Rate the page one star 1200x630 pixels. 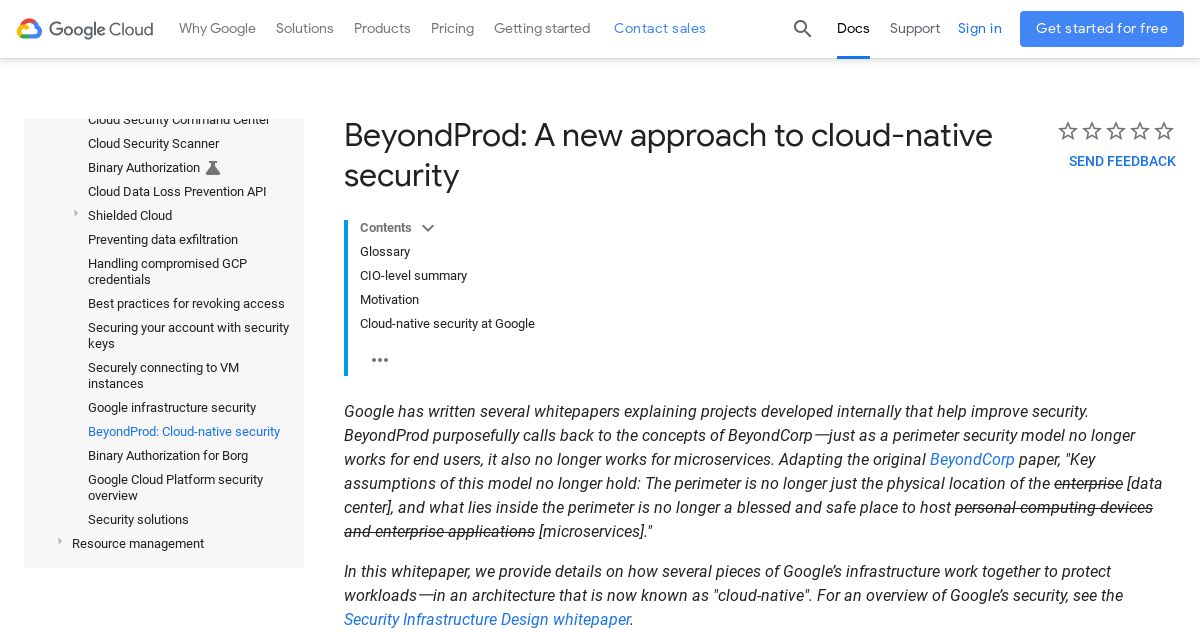[1068, 131]
